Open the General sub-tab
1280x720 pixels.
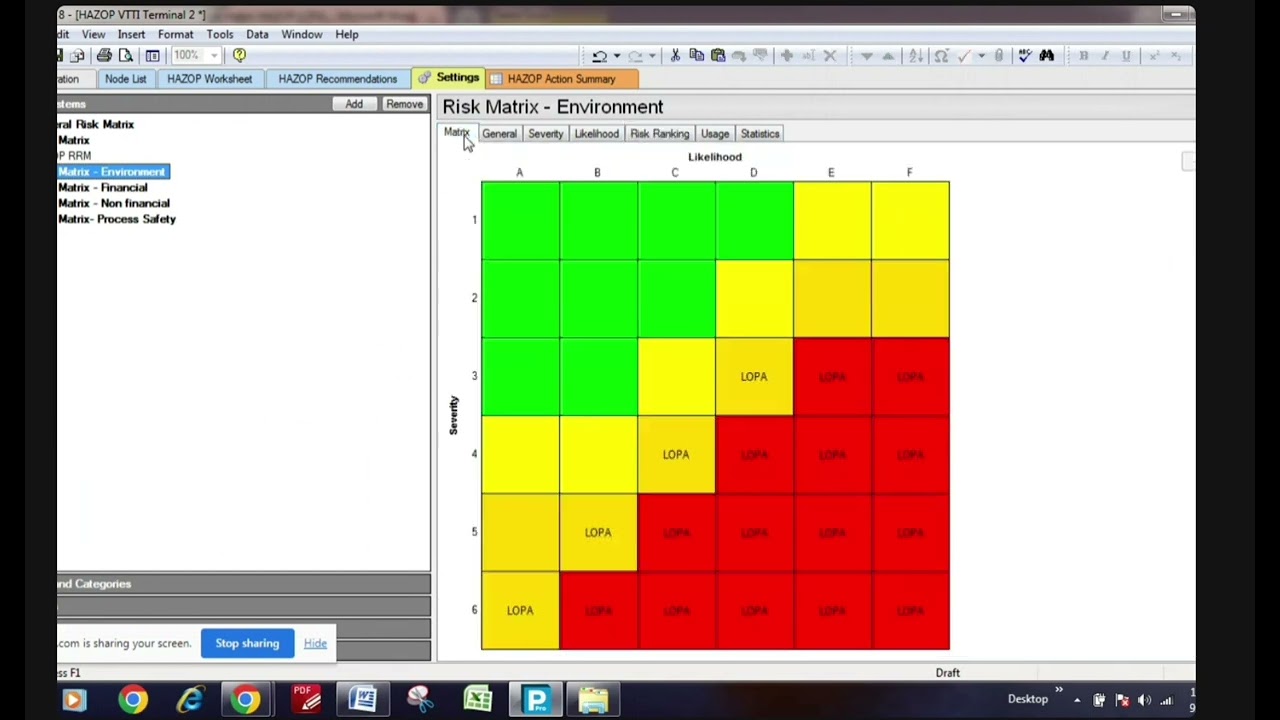(x=499, y=134)
